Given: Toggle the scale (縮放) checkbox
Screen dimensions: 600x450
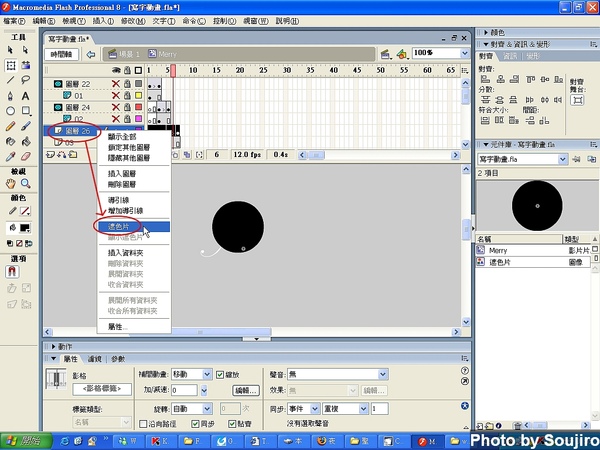Looking at the screenshot, I should coord(220,375).
